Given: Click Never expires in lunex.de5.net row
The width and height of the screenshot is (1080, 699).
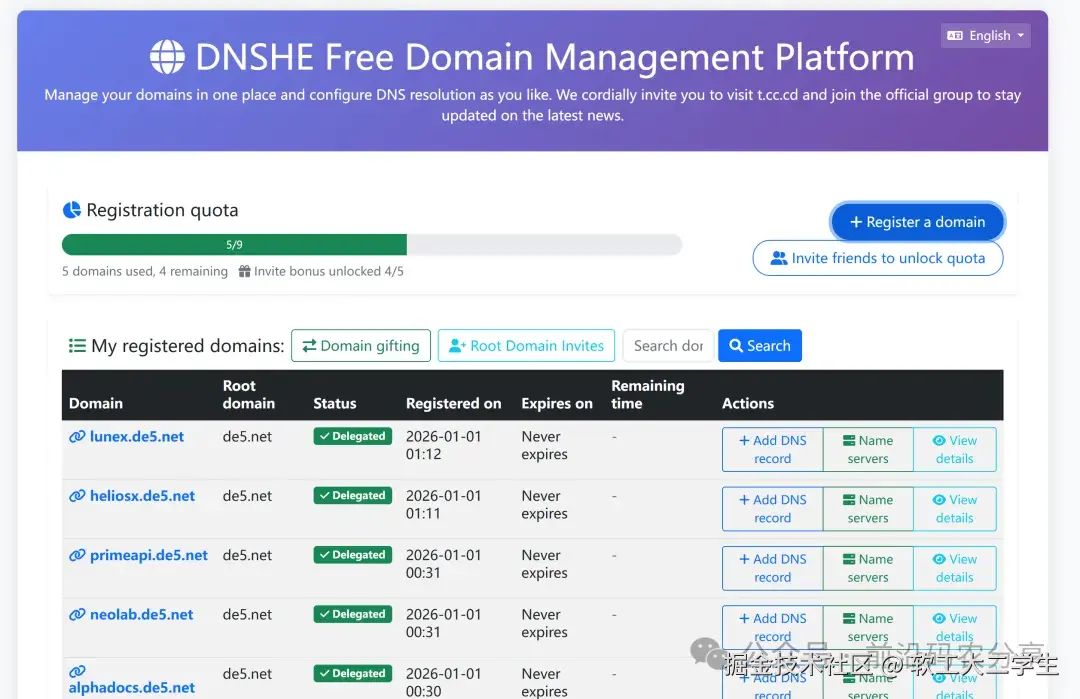Looking at the screenshot, I should click(x=544, y=445).
